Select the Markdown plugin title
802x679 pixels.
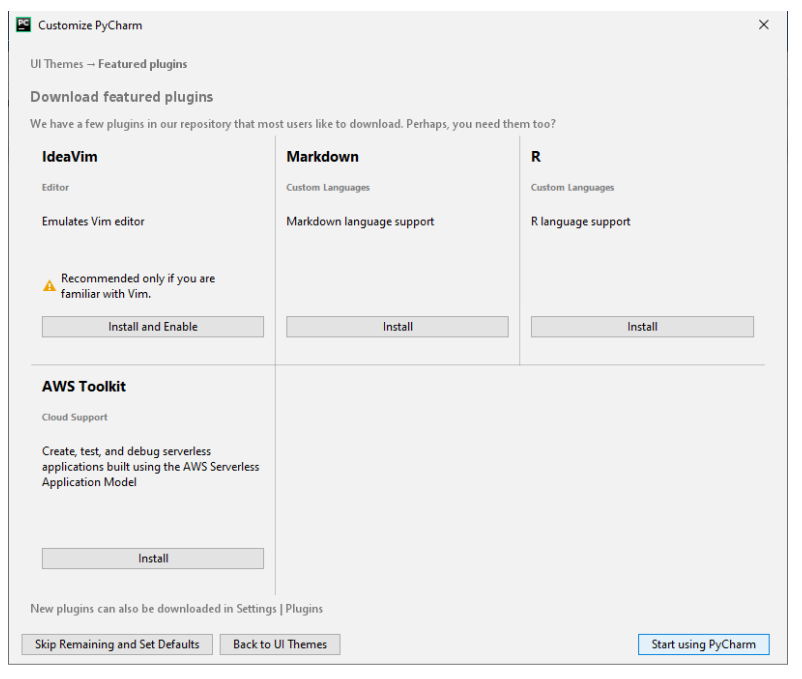(x=322, y=156)
